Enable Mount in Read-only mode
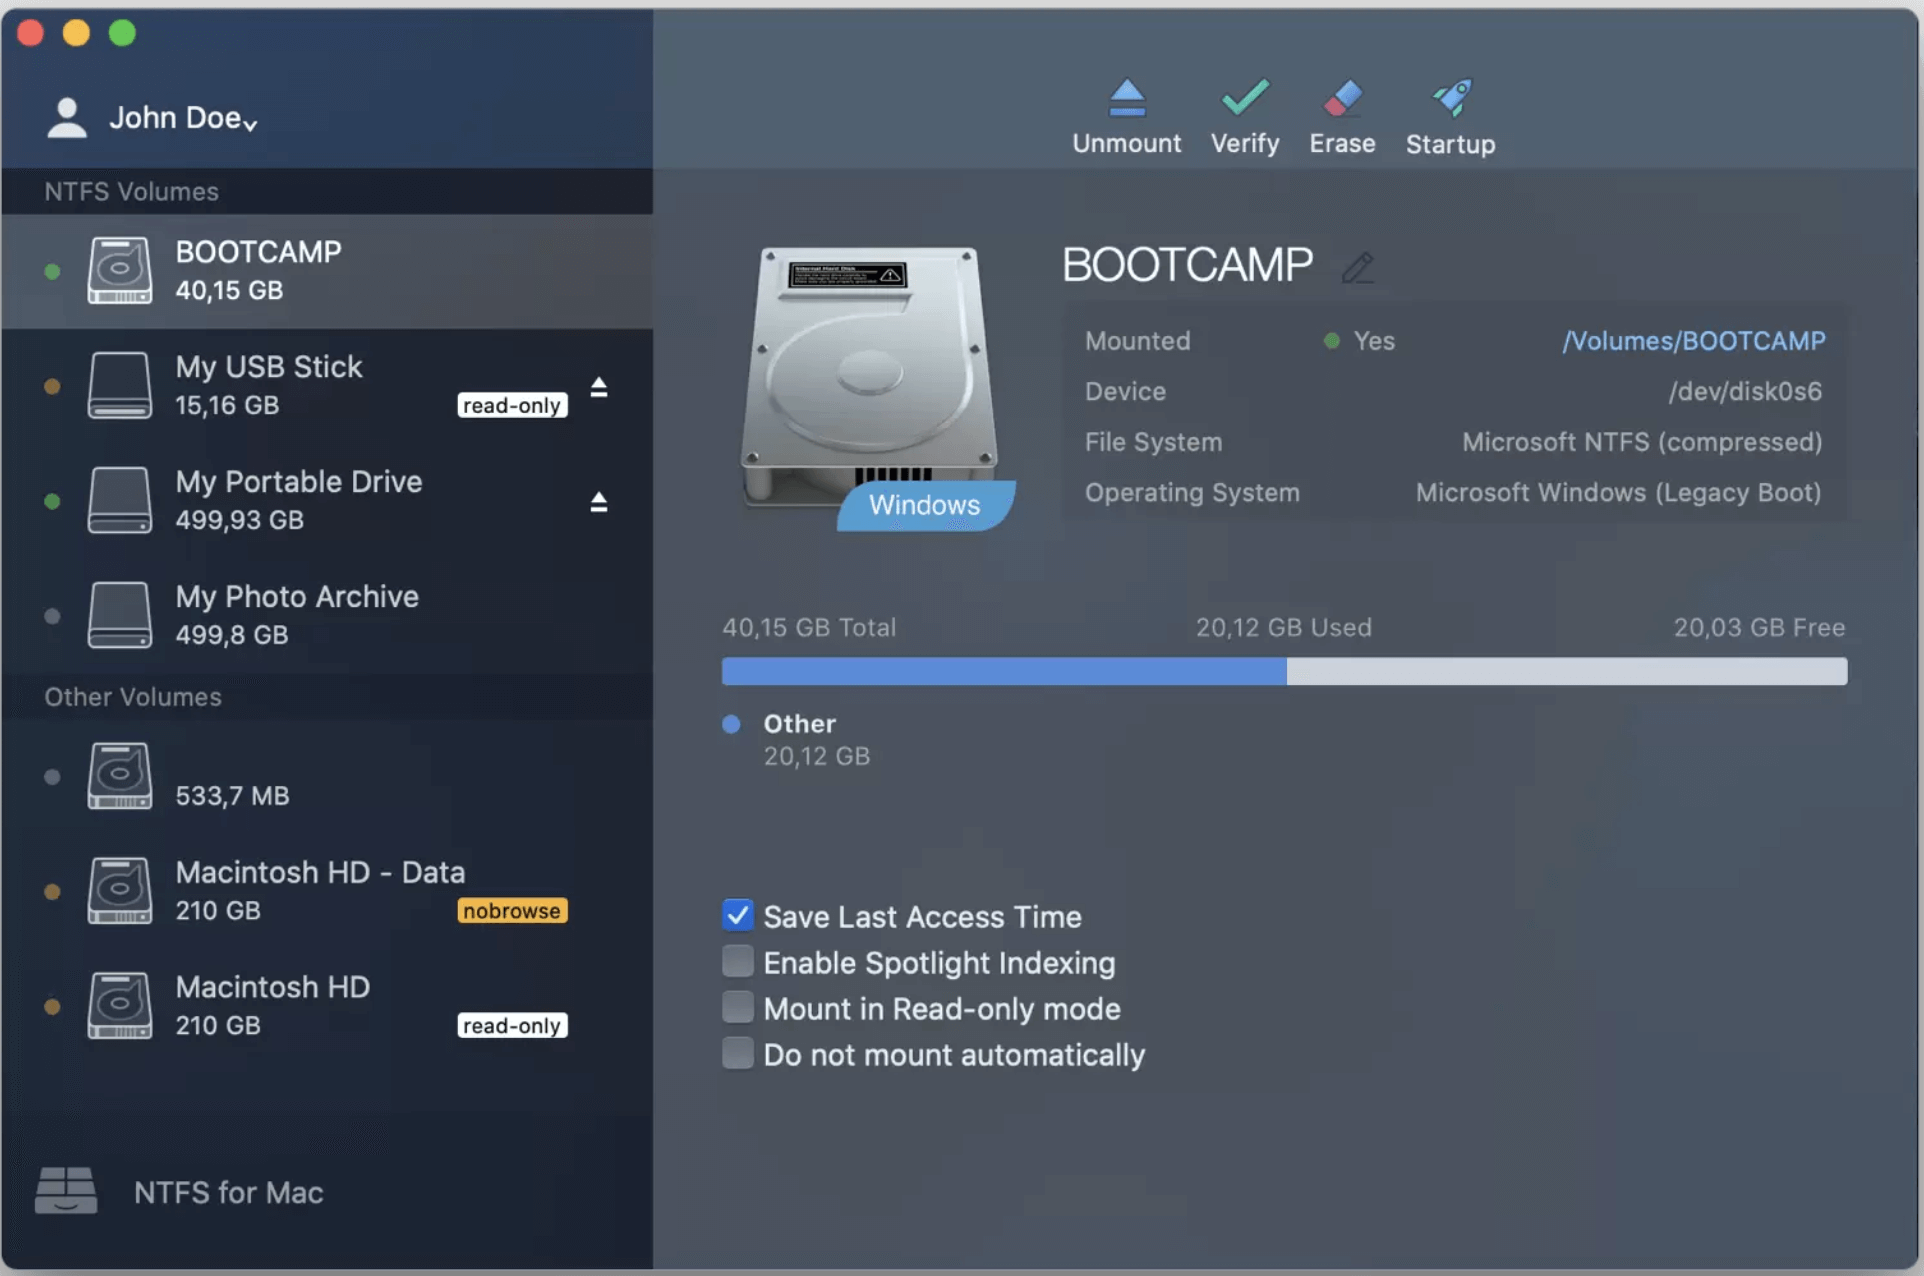 pyautogui.click(x=737, y=1006)
